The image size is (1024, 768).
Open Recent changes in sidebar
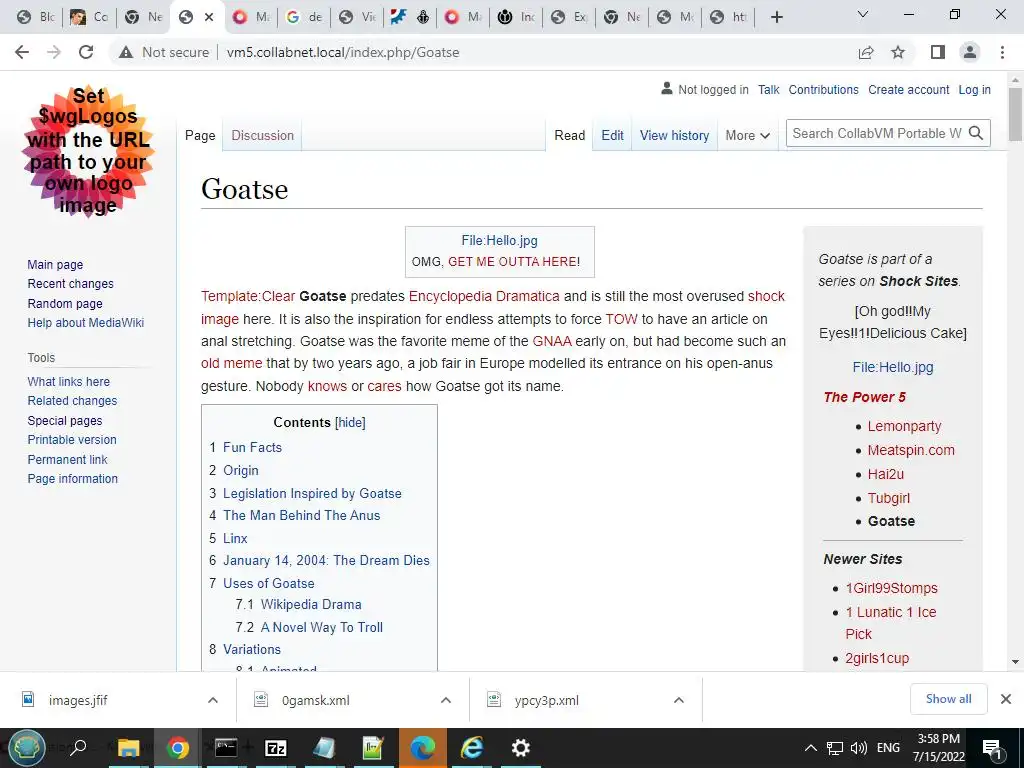tap(71, 283)
